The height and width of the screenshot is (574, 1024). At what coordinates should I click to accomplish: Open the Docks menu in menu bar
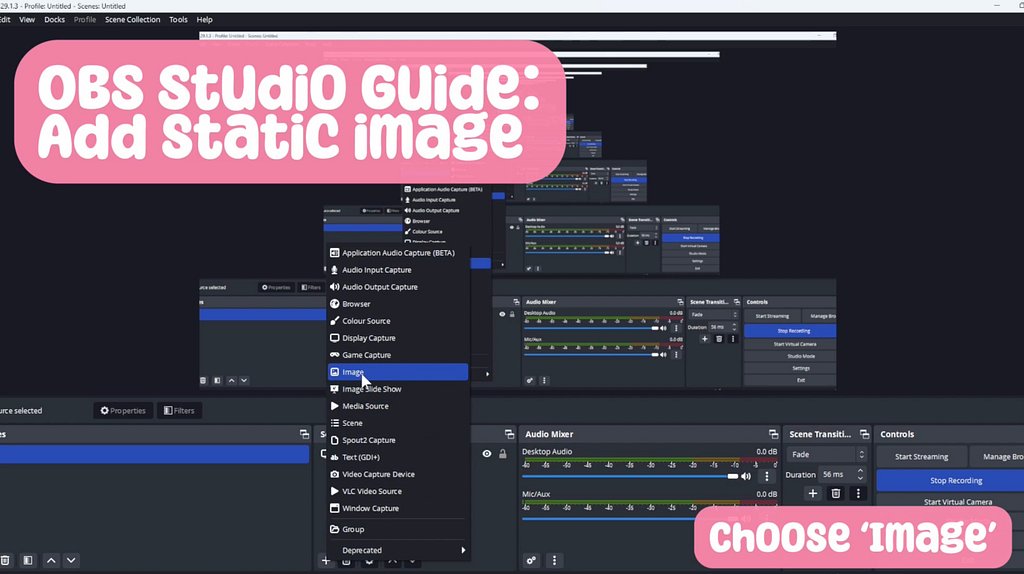[x=55, y=19]
